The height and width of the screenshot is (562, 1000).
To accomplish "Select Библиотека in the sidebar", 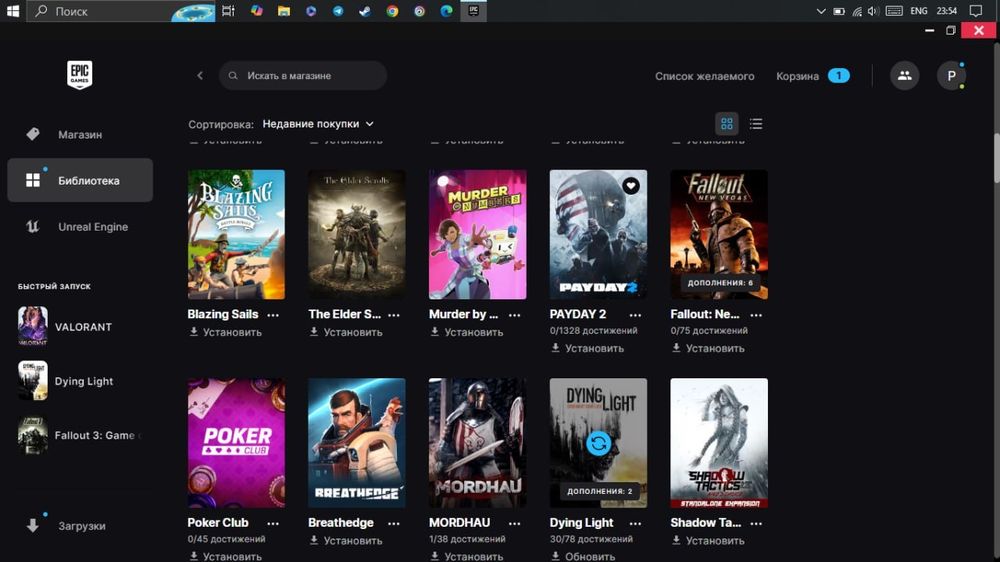I will point(80,181).
